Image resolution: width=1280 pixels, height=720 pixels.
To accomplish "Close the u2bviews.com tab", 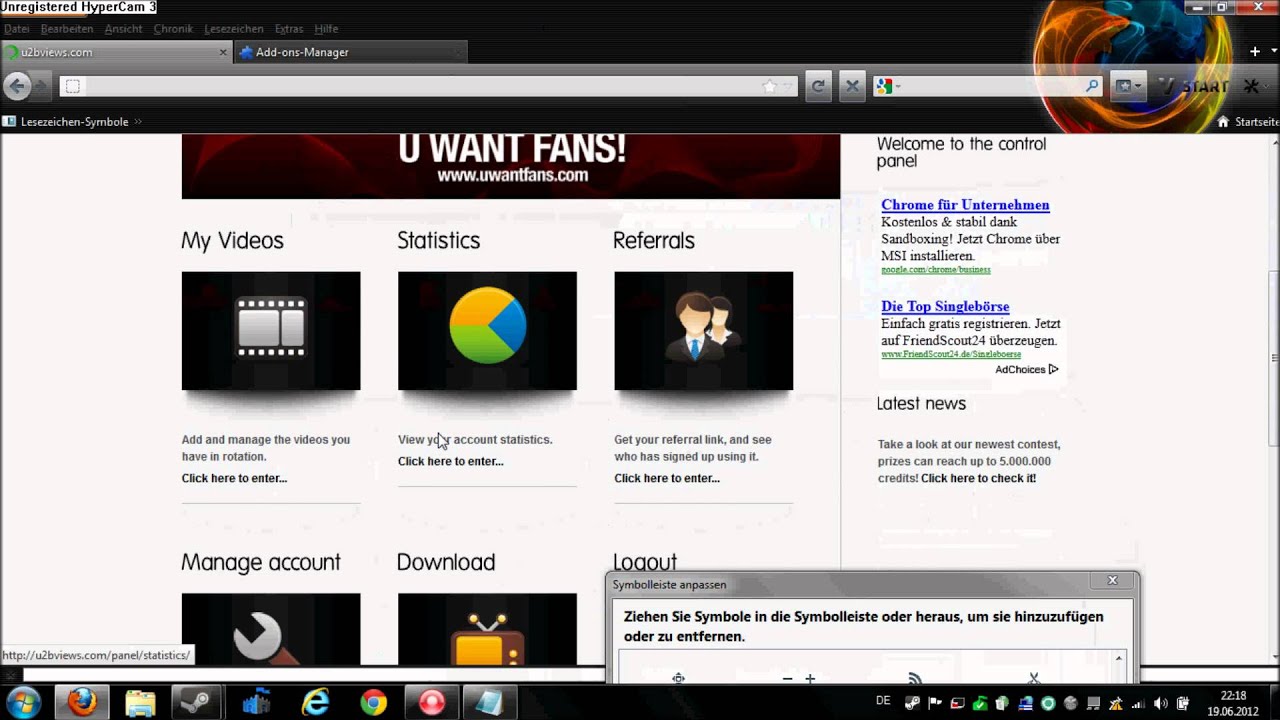I will point(223,52).
